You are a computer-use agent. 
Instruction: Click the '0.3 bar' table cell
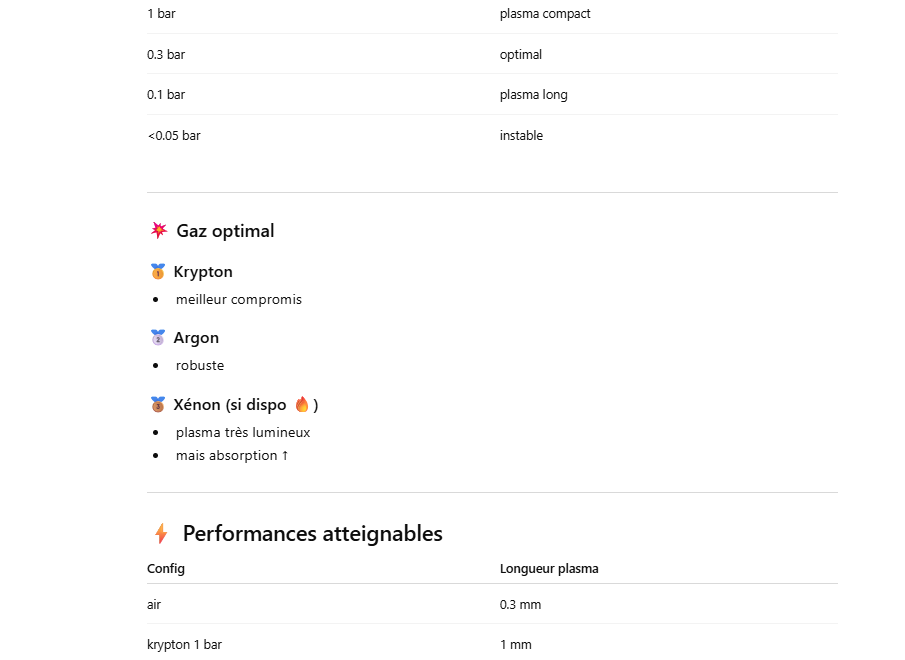(166, 55)
